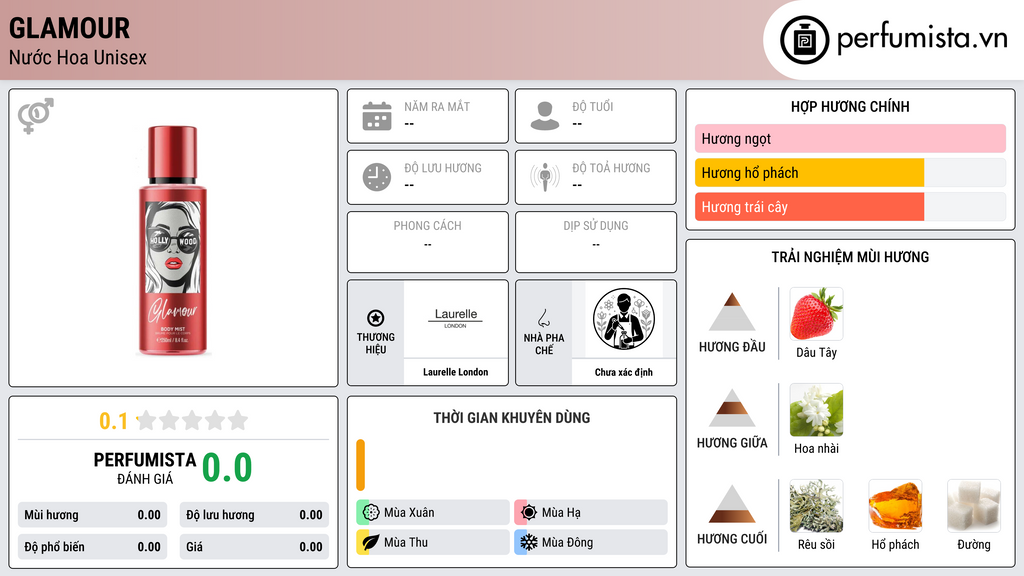This screenshot has height=576, width=1024.
Task: Click the calendar icon for Năm ra mắt
Action: coord(377,116)
